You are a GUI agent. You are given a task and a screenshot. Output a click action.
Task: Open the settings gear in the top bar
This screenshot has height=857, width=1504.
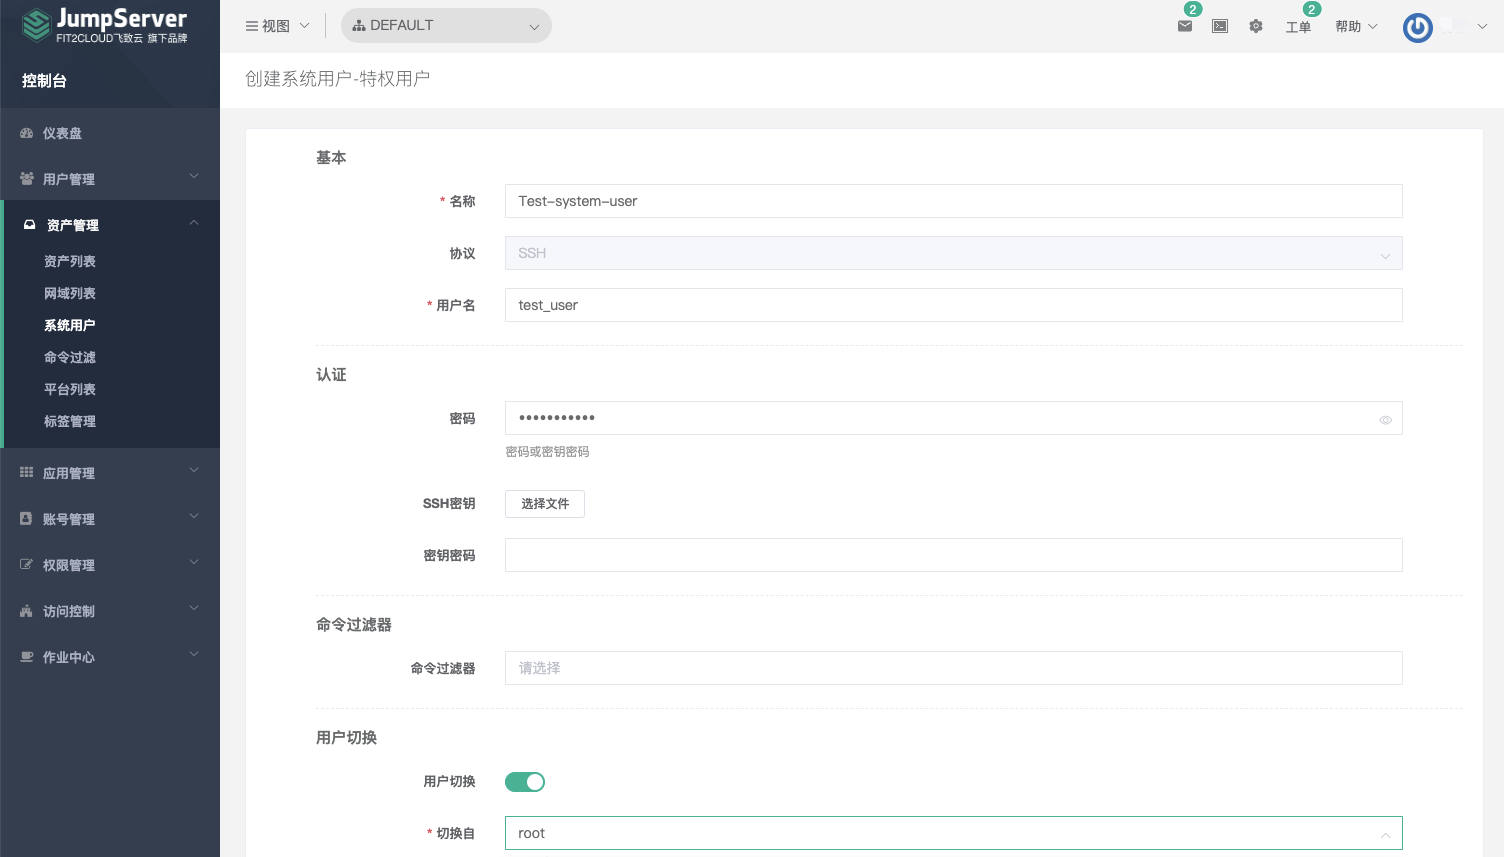(1256, 27)
